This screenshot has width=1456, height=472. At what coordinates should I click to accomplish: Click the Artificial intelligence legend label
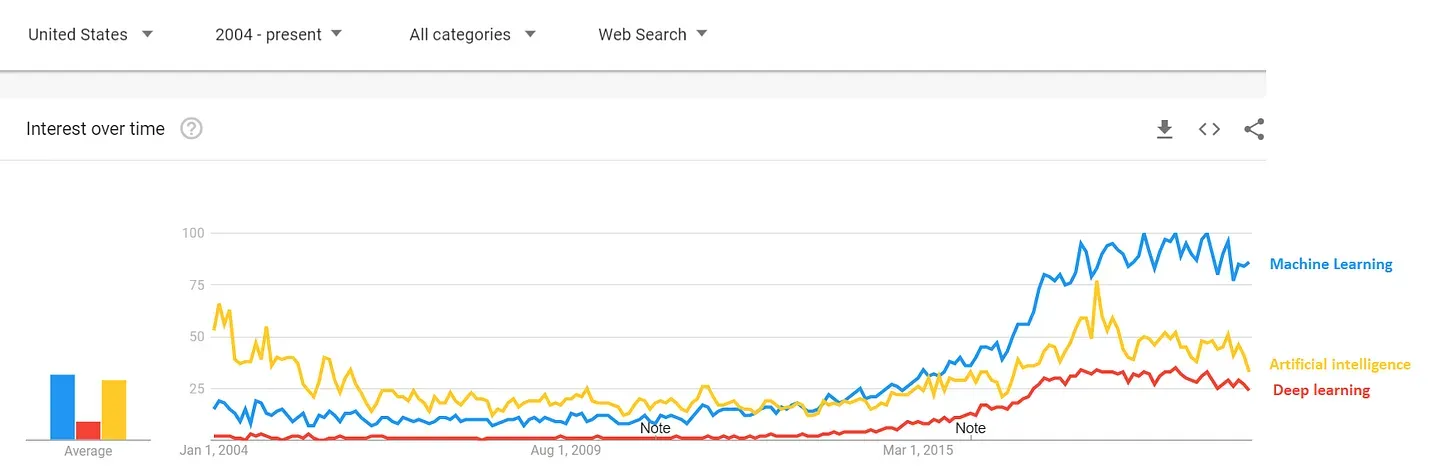point(1339,365)
